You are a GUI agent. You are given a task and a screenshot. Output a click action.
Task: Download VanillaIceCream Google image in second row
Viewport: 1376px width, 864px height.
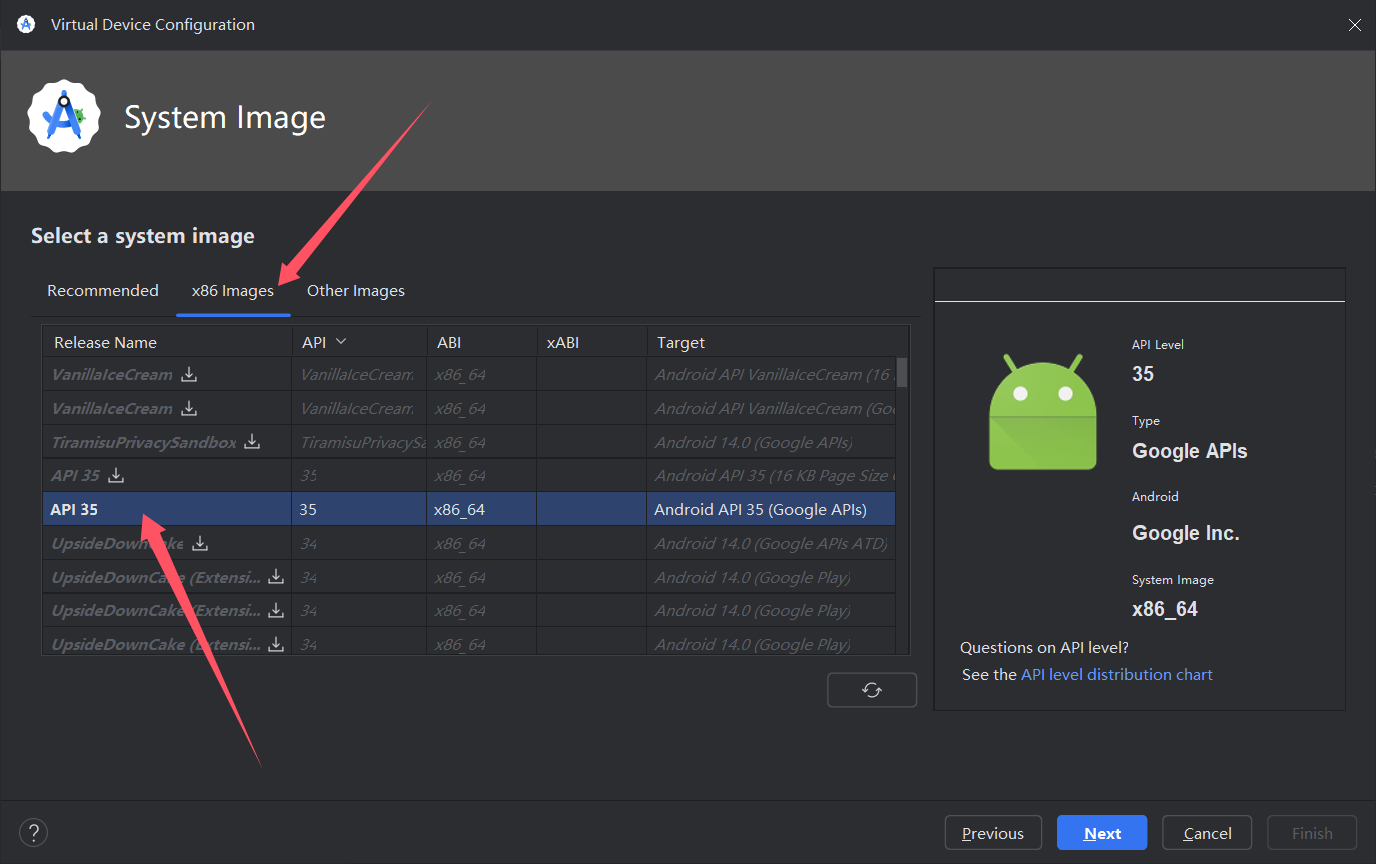pos(189,409)
